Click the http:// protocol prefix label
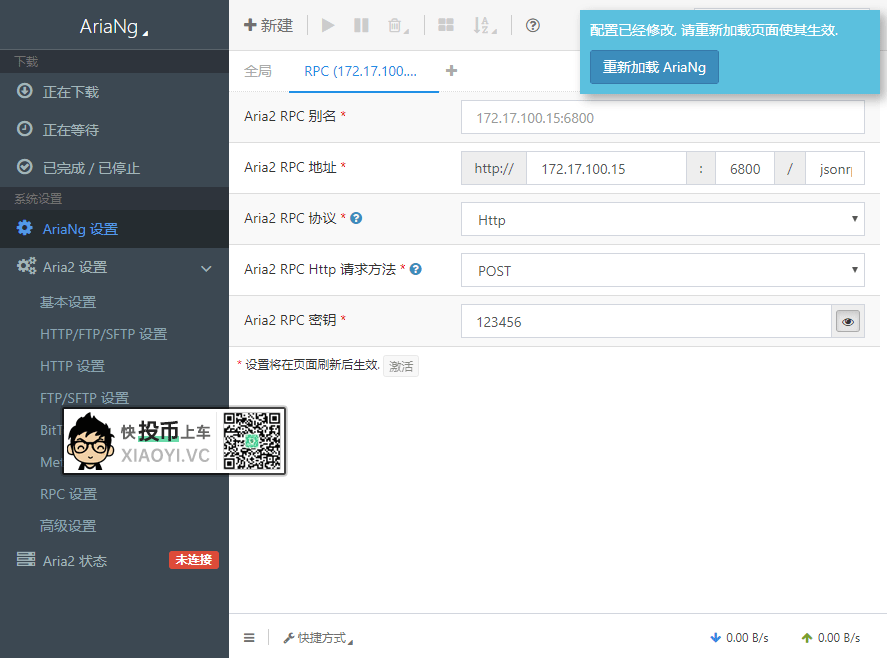The height and width of the screenshot is (658, 887). pyautogui.click(x=494, y=169)
